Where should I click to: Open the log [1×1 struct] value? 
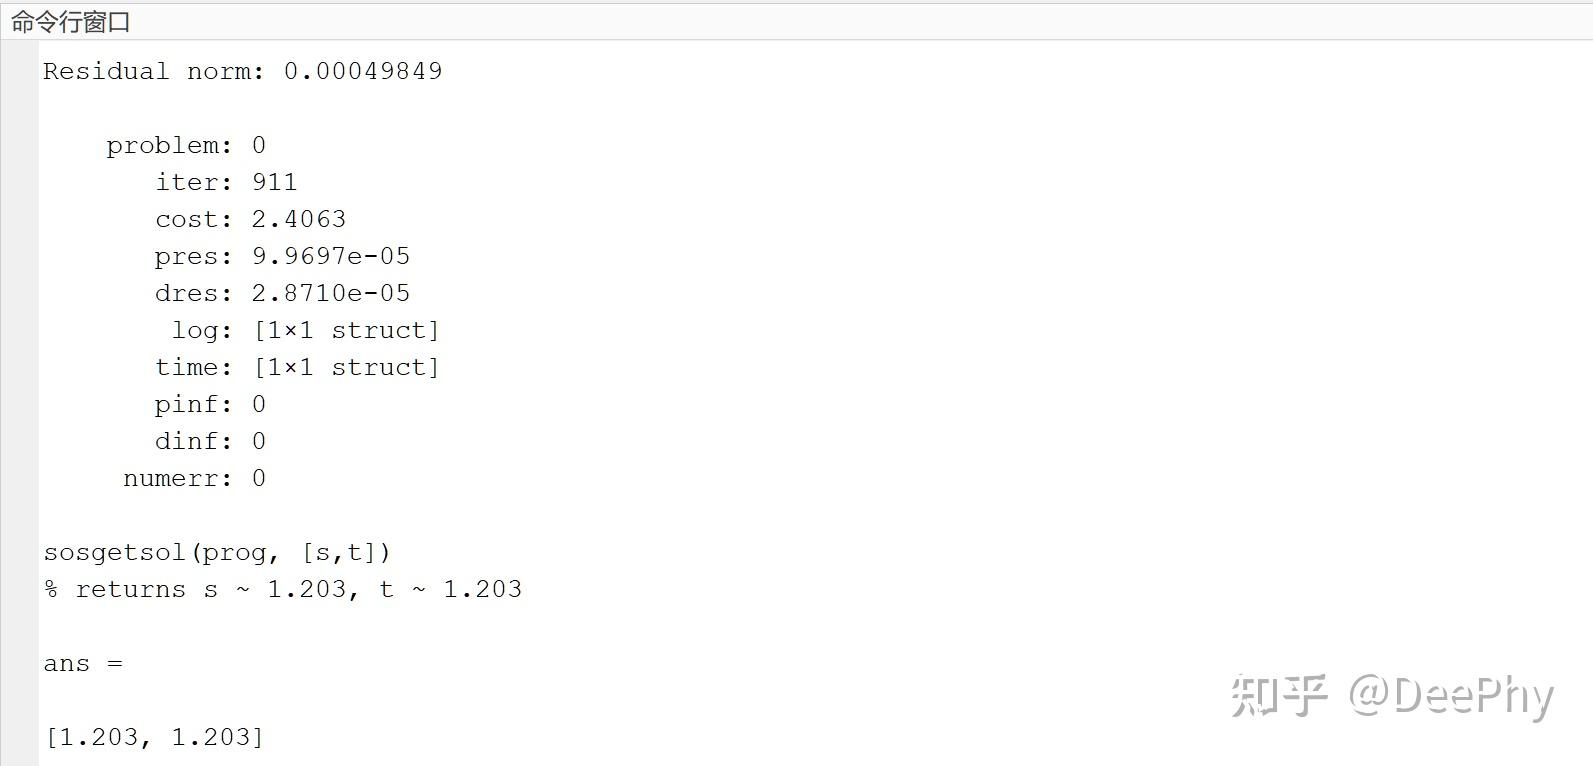pos(346,330)
